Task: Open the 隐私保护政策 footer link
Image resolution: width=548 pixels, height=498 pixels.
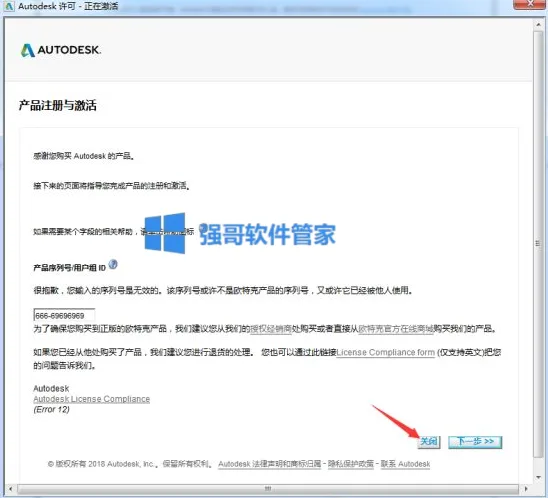Action: 351,464
